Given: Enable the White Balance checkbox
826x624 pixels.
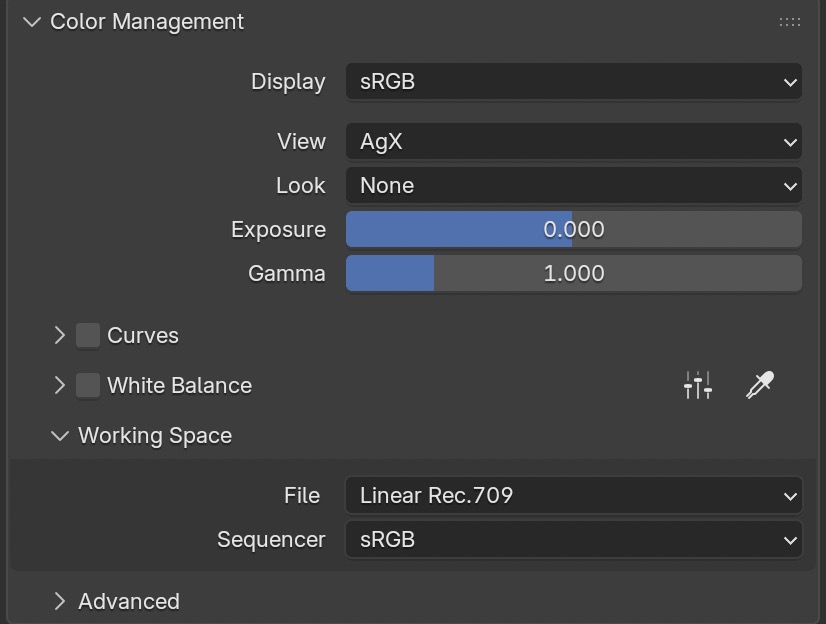Looking at the screenshot, I should pyautogui.click(x=88, y=385).
